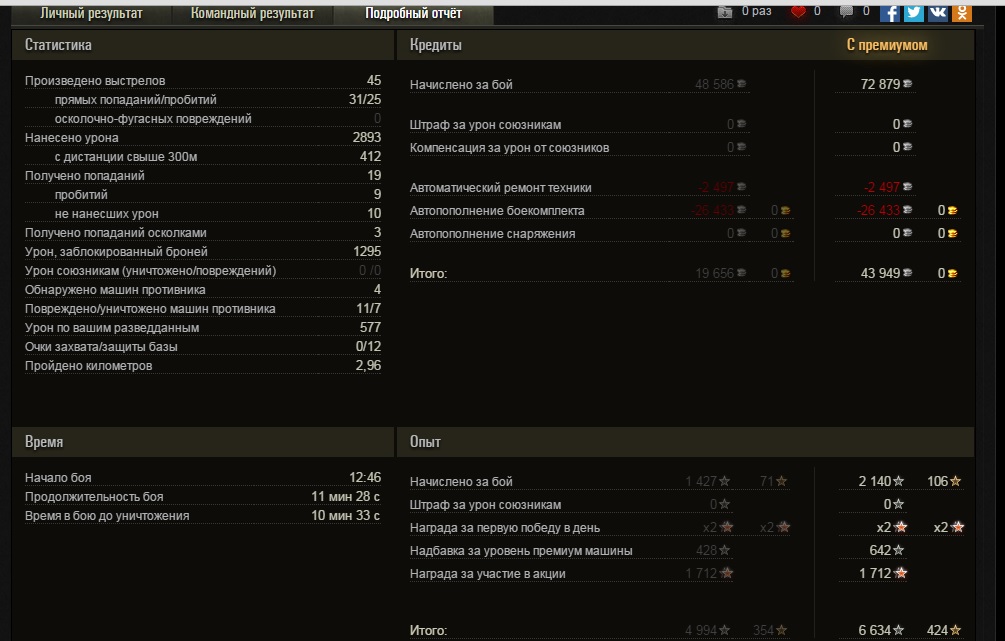Select the Награда за участие в акции label
Screen dimensions: 1005x641
click(488, 574)
